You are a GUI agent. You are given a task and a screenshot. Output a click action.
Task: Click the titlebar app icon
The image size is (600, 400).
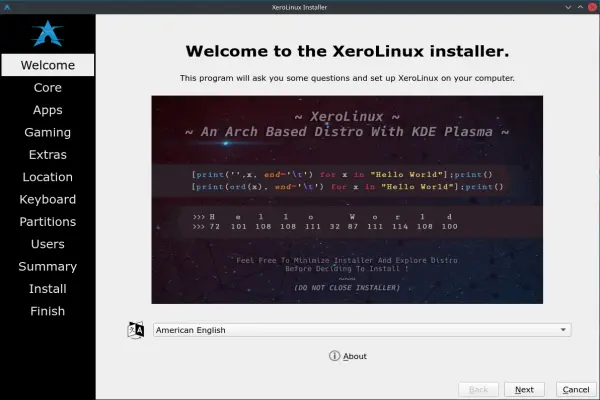coord(7,7)
